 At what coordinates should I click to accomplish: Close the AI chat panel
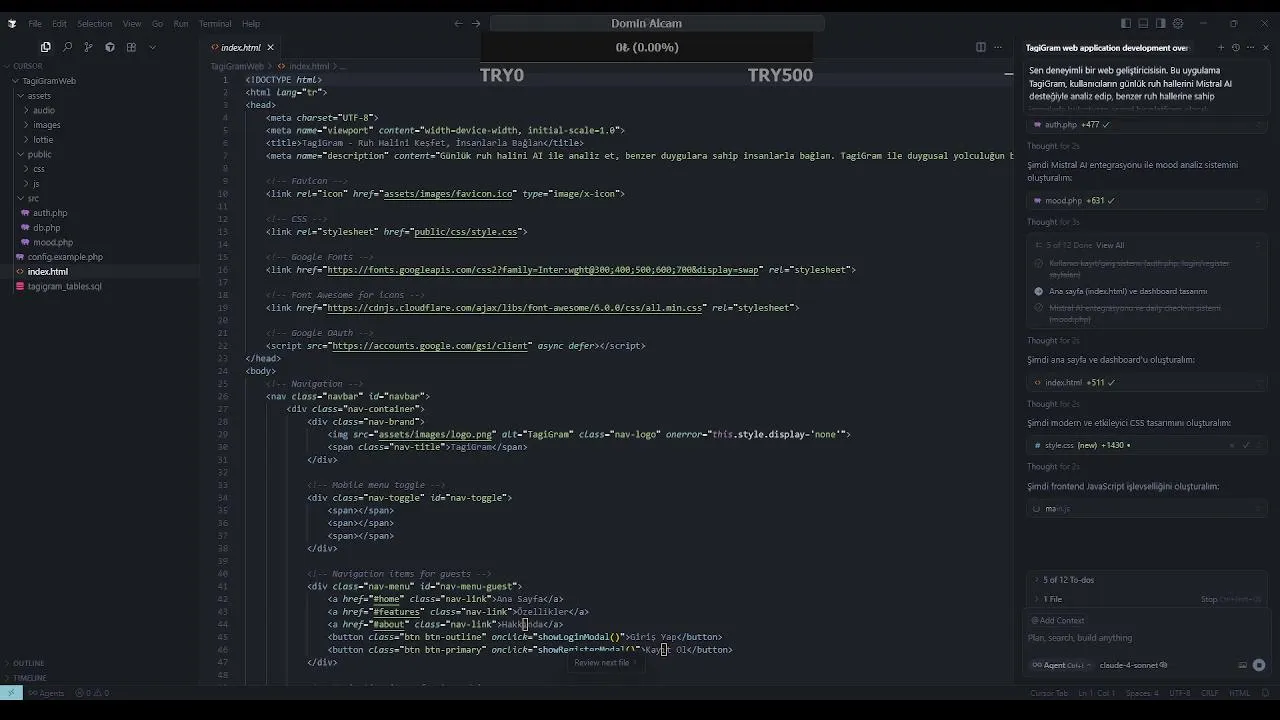point(1266,47)
